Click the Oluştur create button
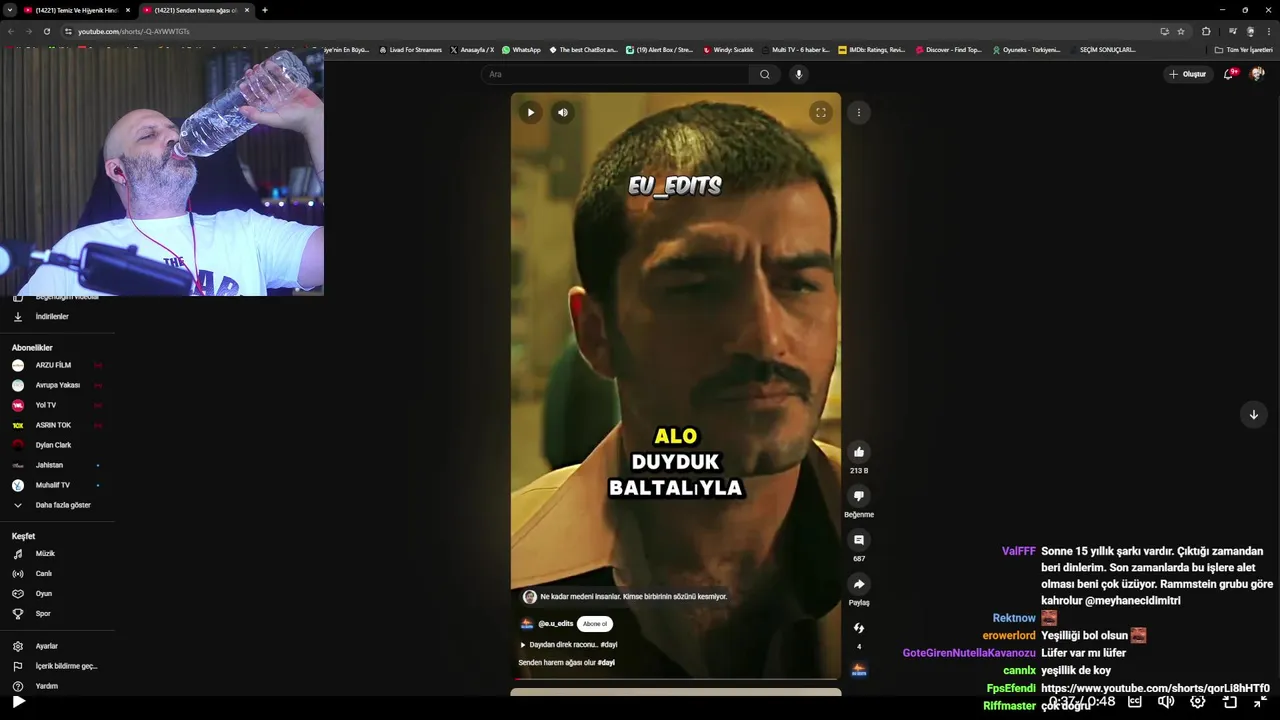The width and height of the screenshot is (1280, 720). point(1188,74)
